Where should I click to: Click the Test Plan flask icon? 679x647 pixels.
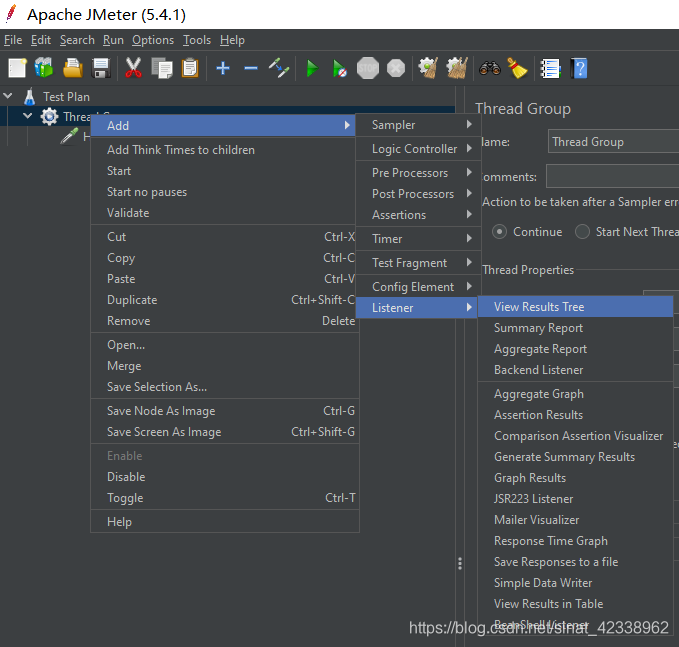click(x=29, y=97)
